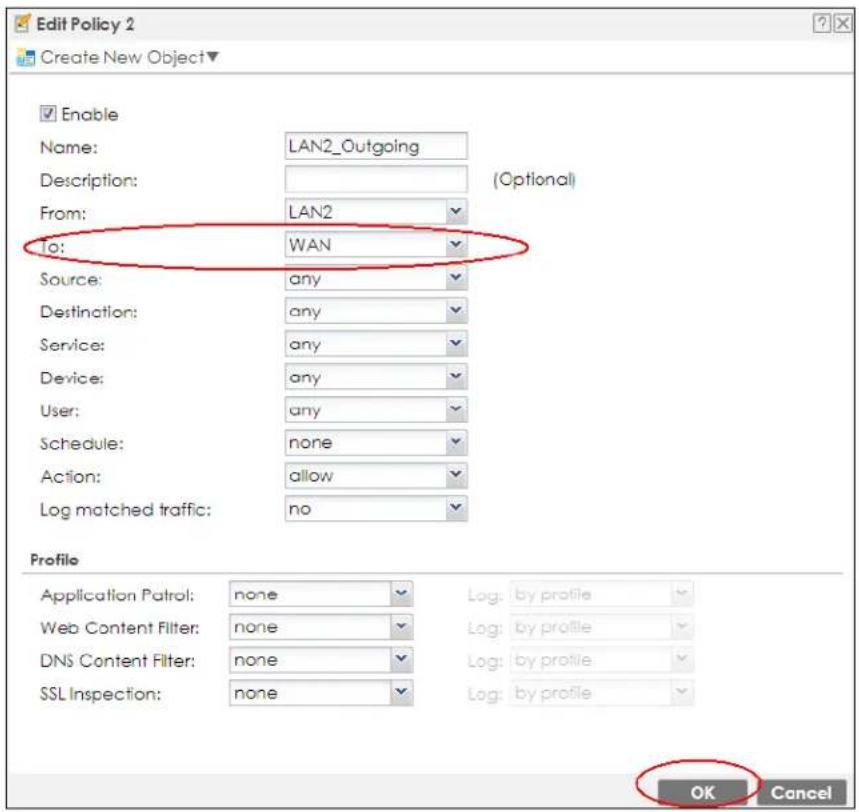Expand the Destination dropdown
This screenshot has width=859, height=812.
(376, 311)
